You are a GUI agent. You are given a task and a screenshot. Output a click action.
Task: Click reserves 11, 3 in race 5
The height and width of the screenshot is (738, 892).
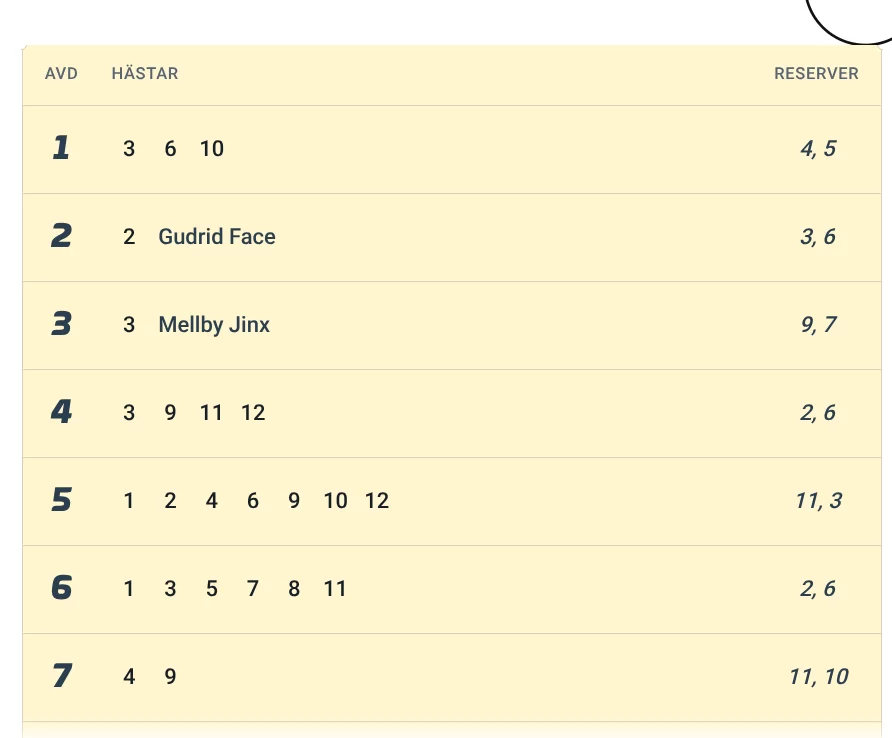(x=818, y=501)
